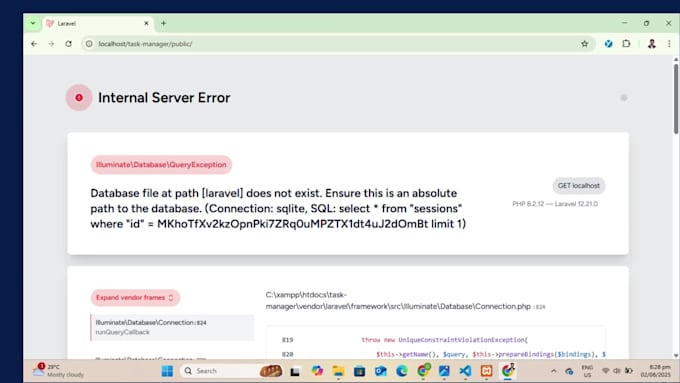Launch Copilot from the taskbar
Image resolution: width=680 pixels, height=383 pixels.
coord(317,371)
